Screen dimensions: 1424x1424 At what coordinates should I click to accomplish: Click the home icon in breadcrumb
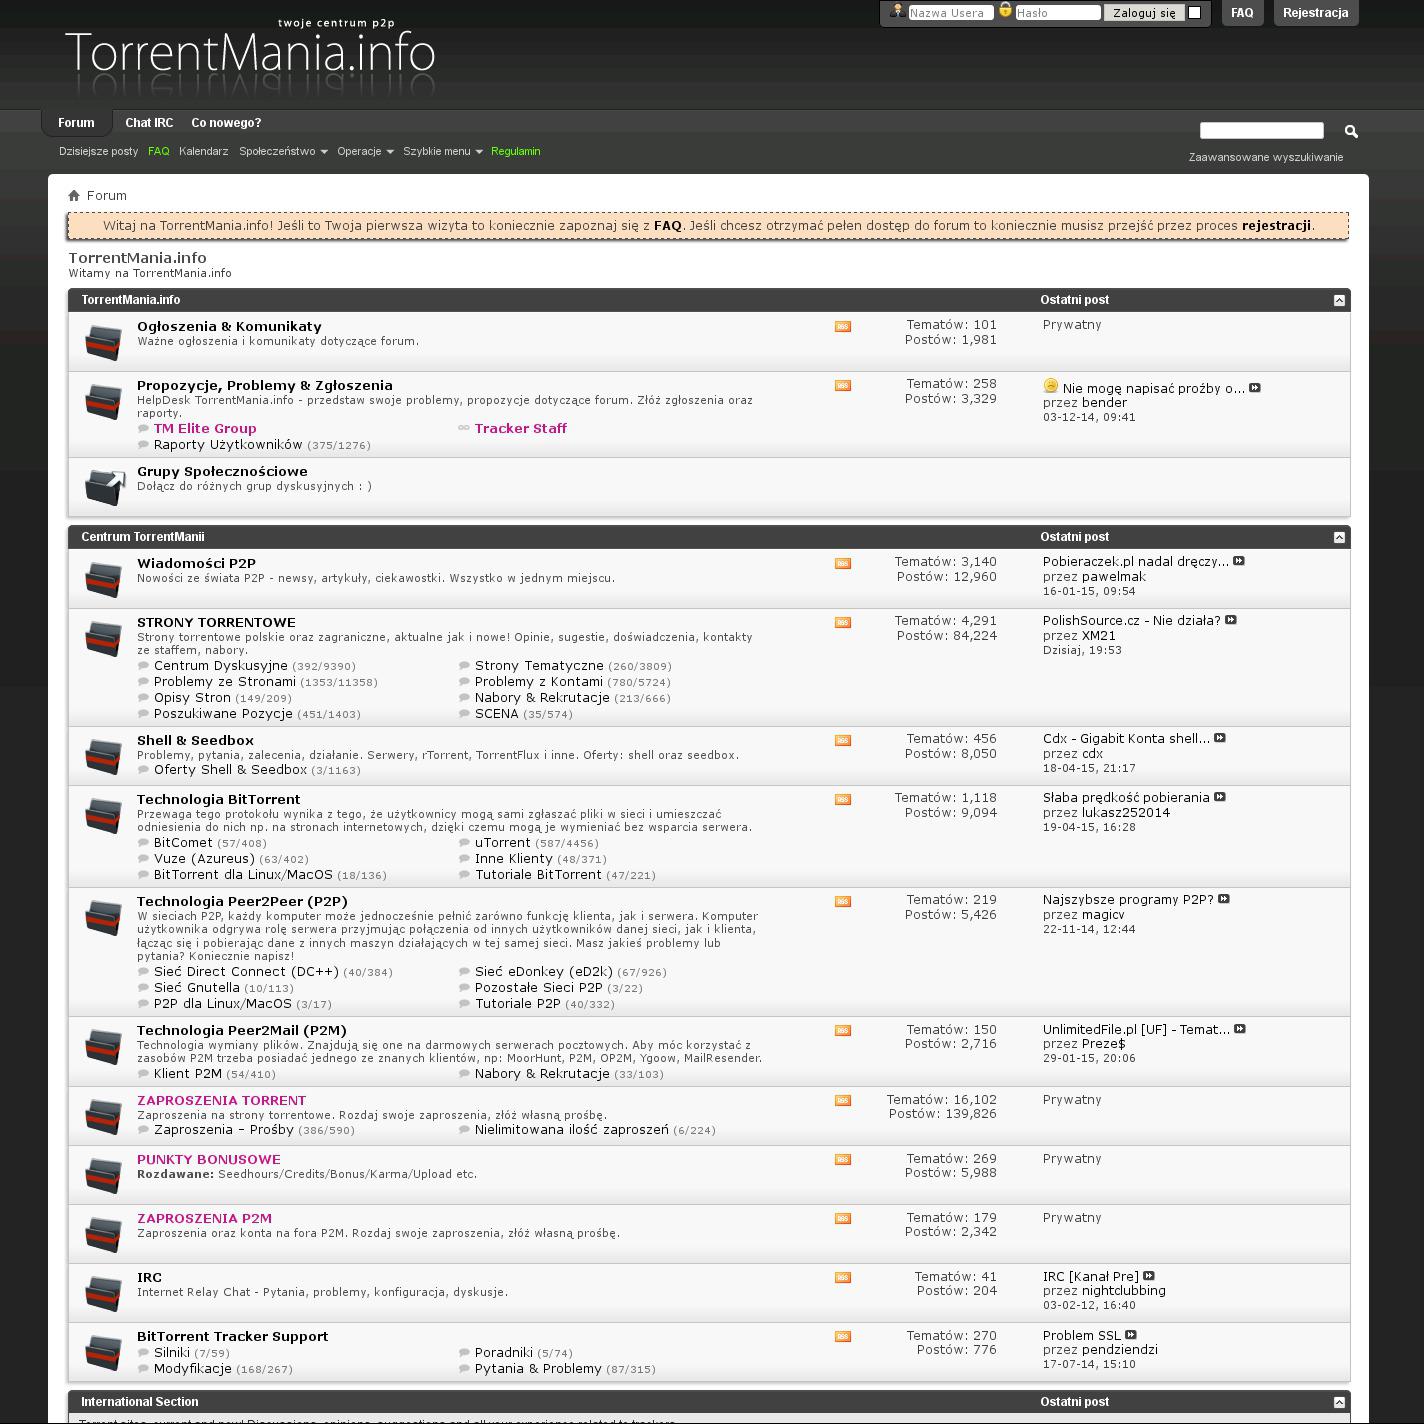[74, 196]
